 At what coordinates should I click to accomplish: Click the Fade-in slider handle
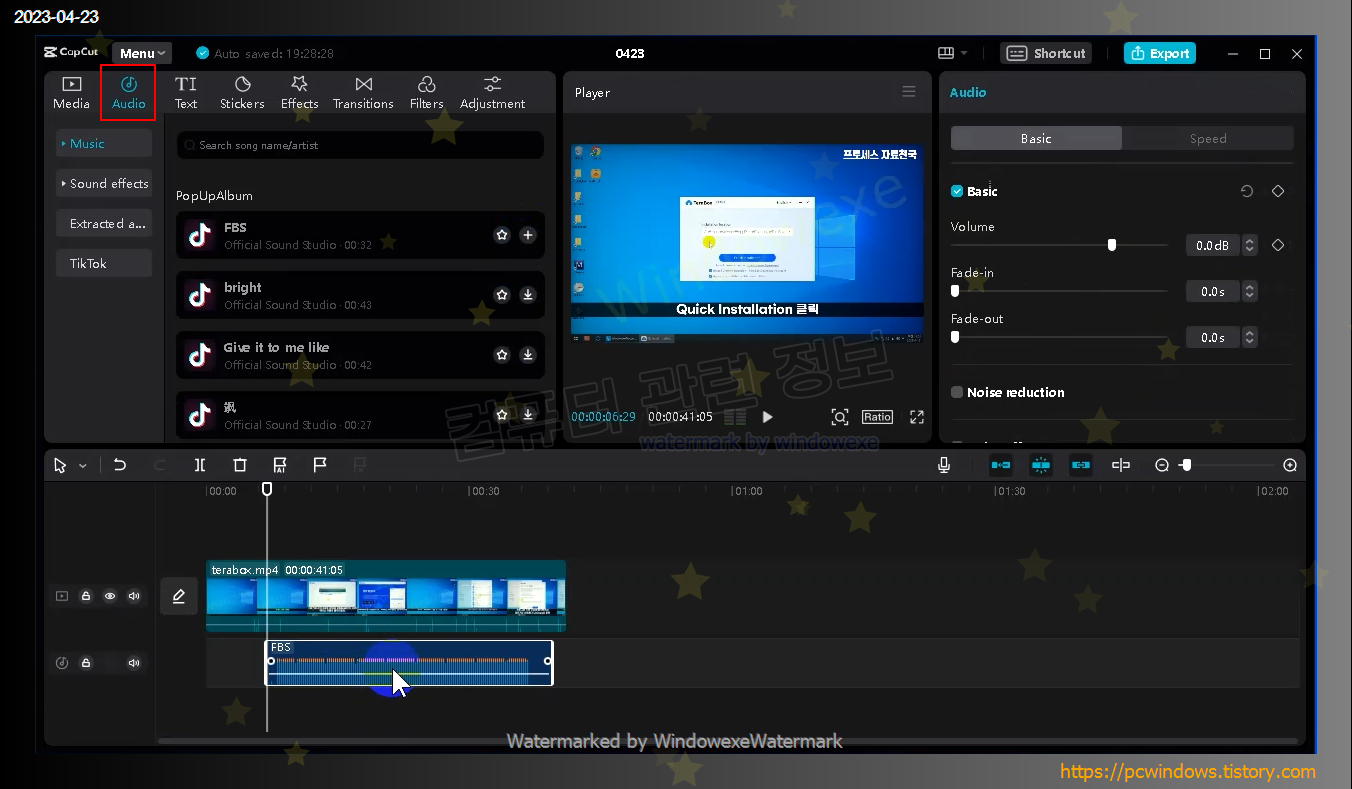955,291
